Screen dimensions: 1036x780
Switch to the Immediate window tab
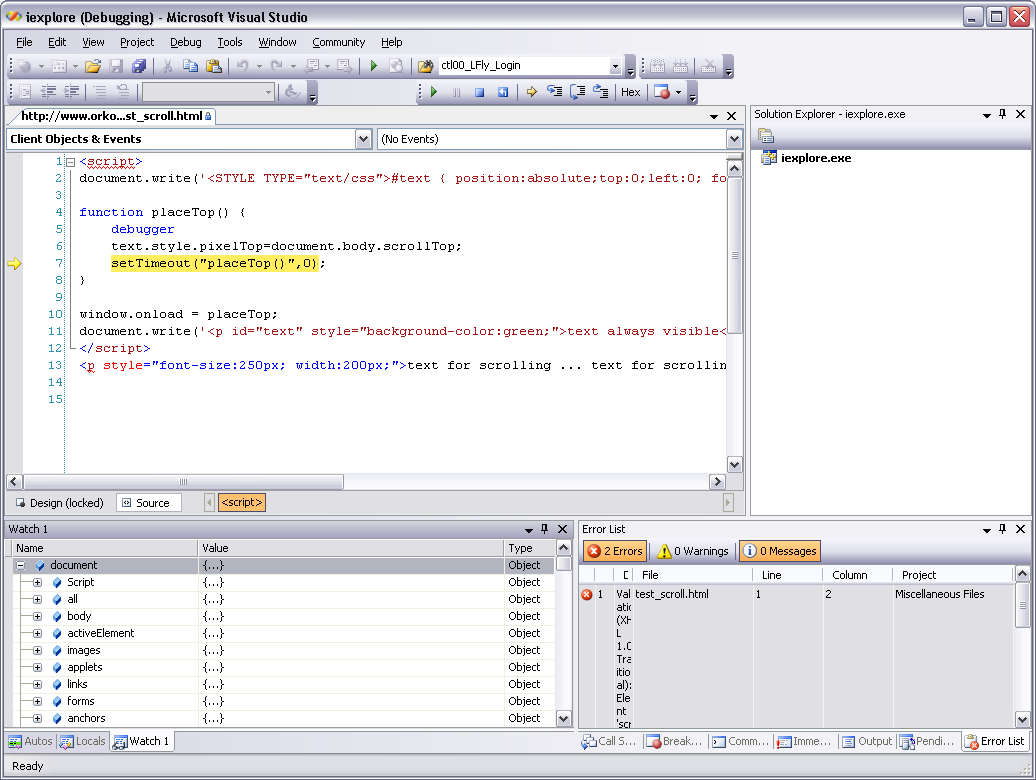804,741
